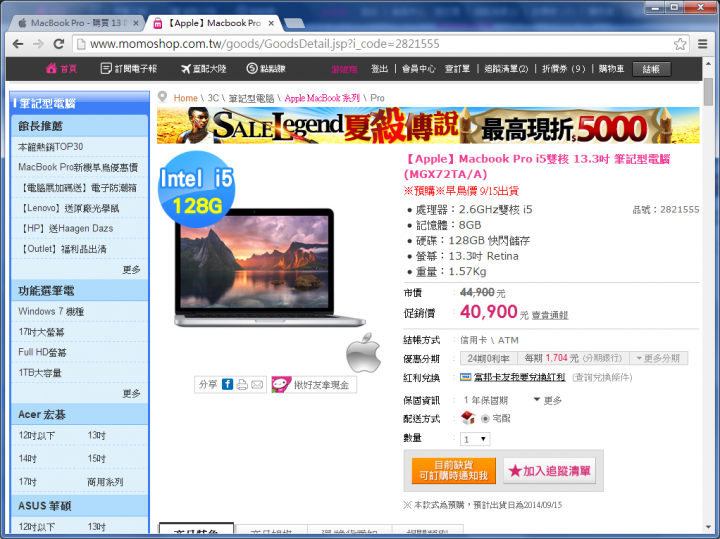This screenshot has width=720, height=539.
Task: Click the SALE Legend 夏殺傳說 banner
Action: [x=428, y=125]
